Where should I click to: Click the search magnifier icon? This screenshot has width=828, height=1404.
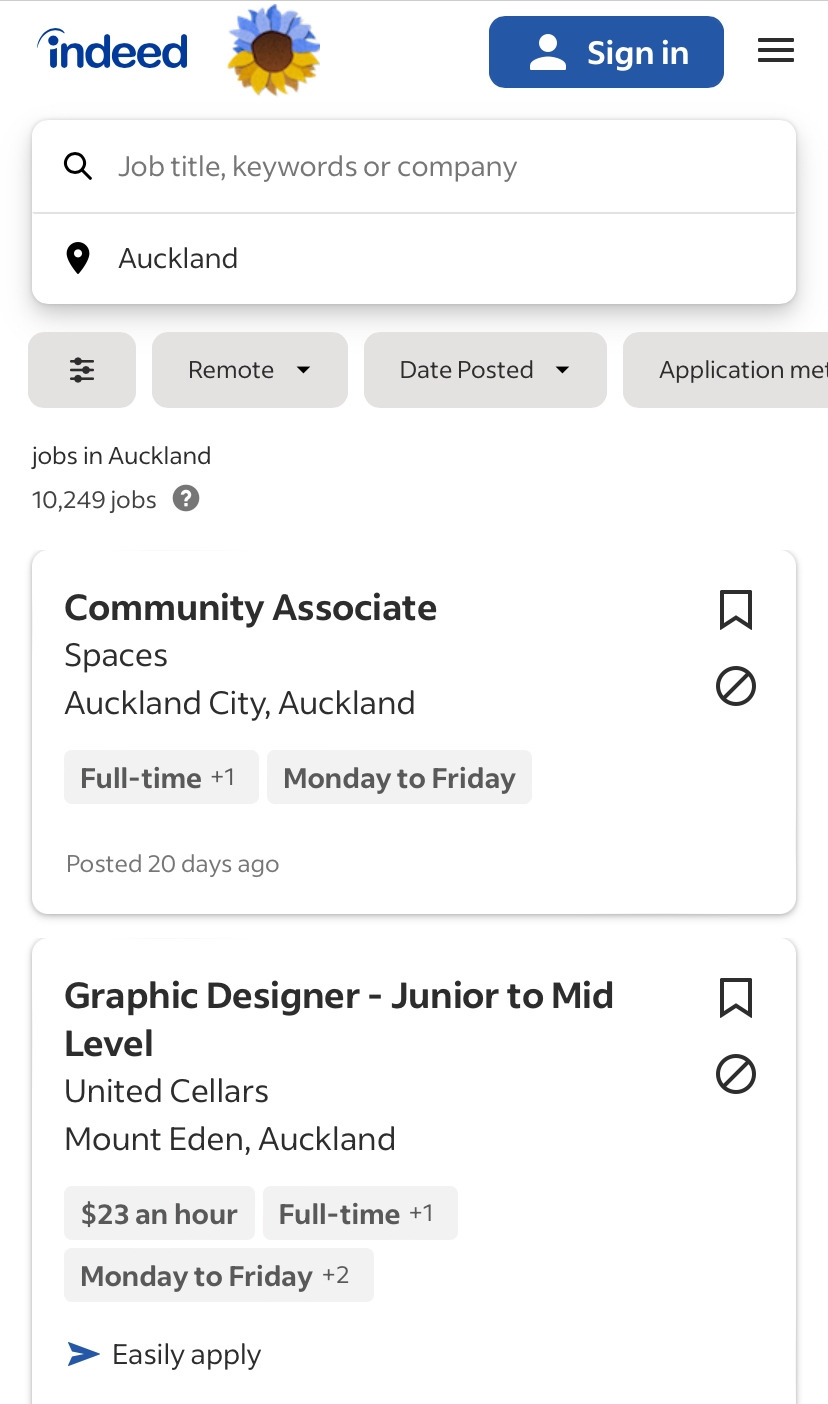point(78,166)
